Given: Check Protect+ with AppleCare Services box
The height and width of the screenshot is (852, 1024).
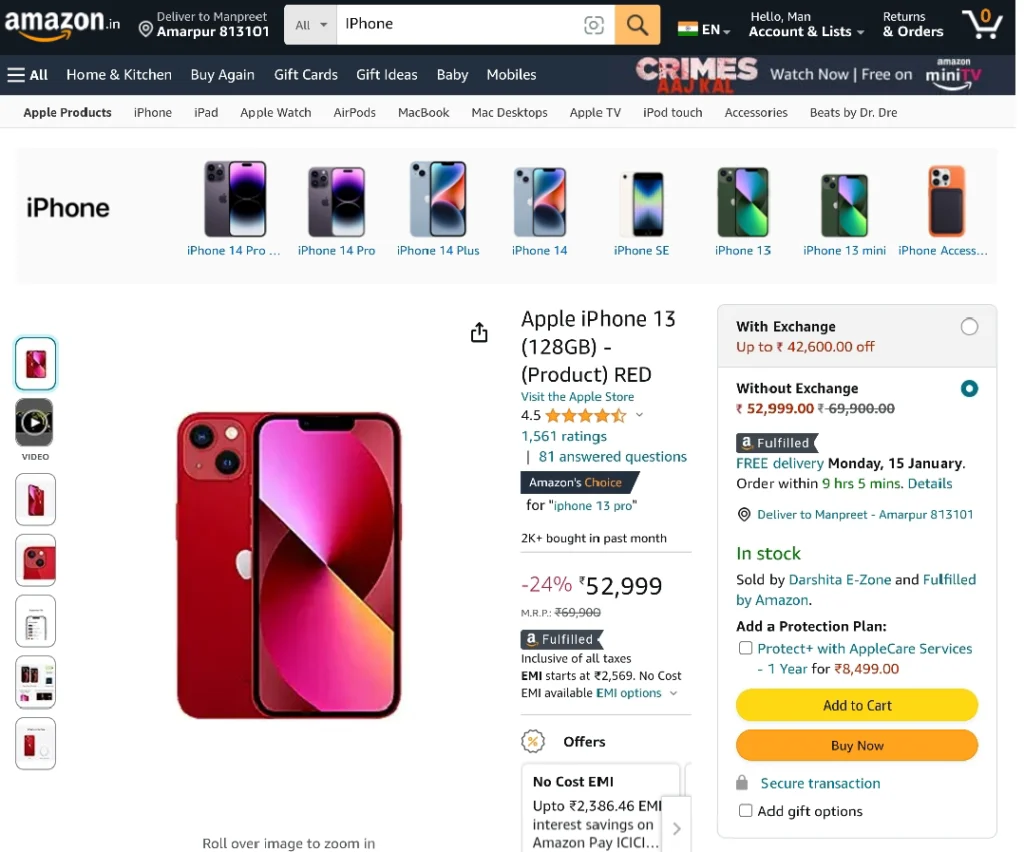Looking at the screenshot, I should point(744,648).
